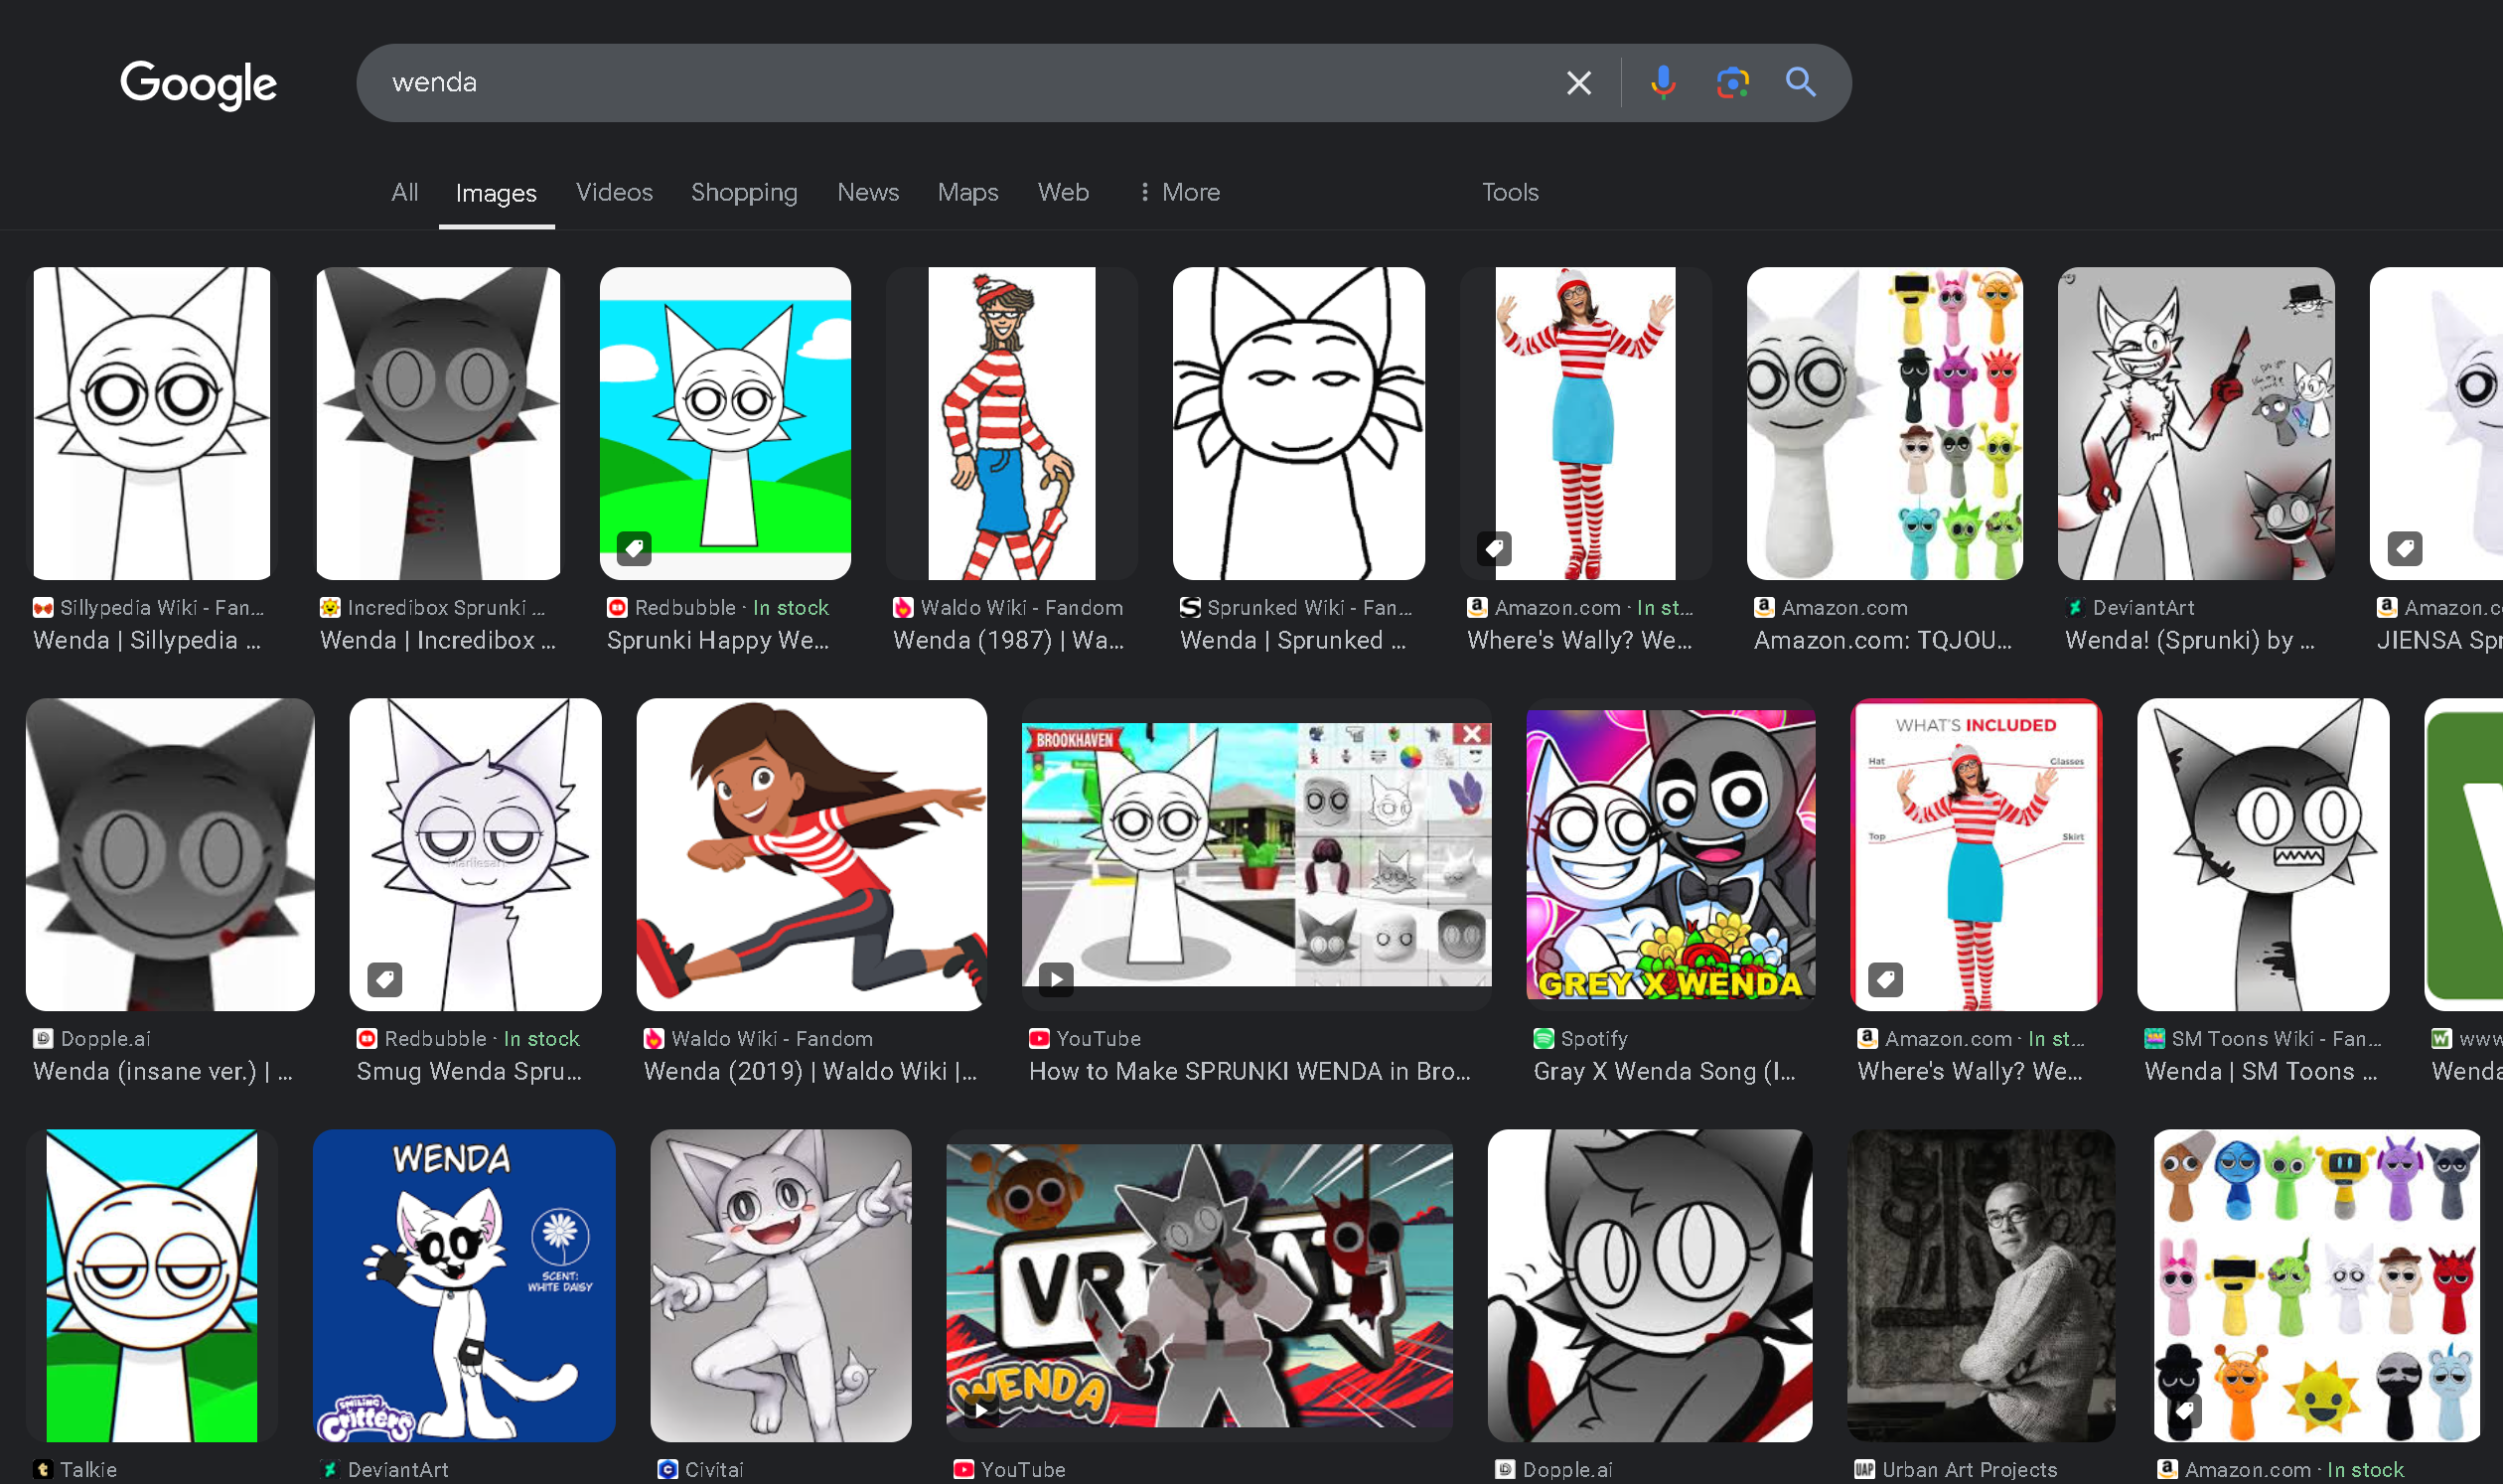Open the VR Wenda YouTube video thumbnail
This screenshot has height=1484, width=2503.
[1199, 1285]
